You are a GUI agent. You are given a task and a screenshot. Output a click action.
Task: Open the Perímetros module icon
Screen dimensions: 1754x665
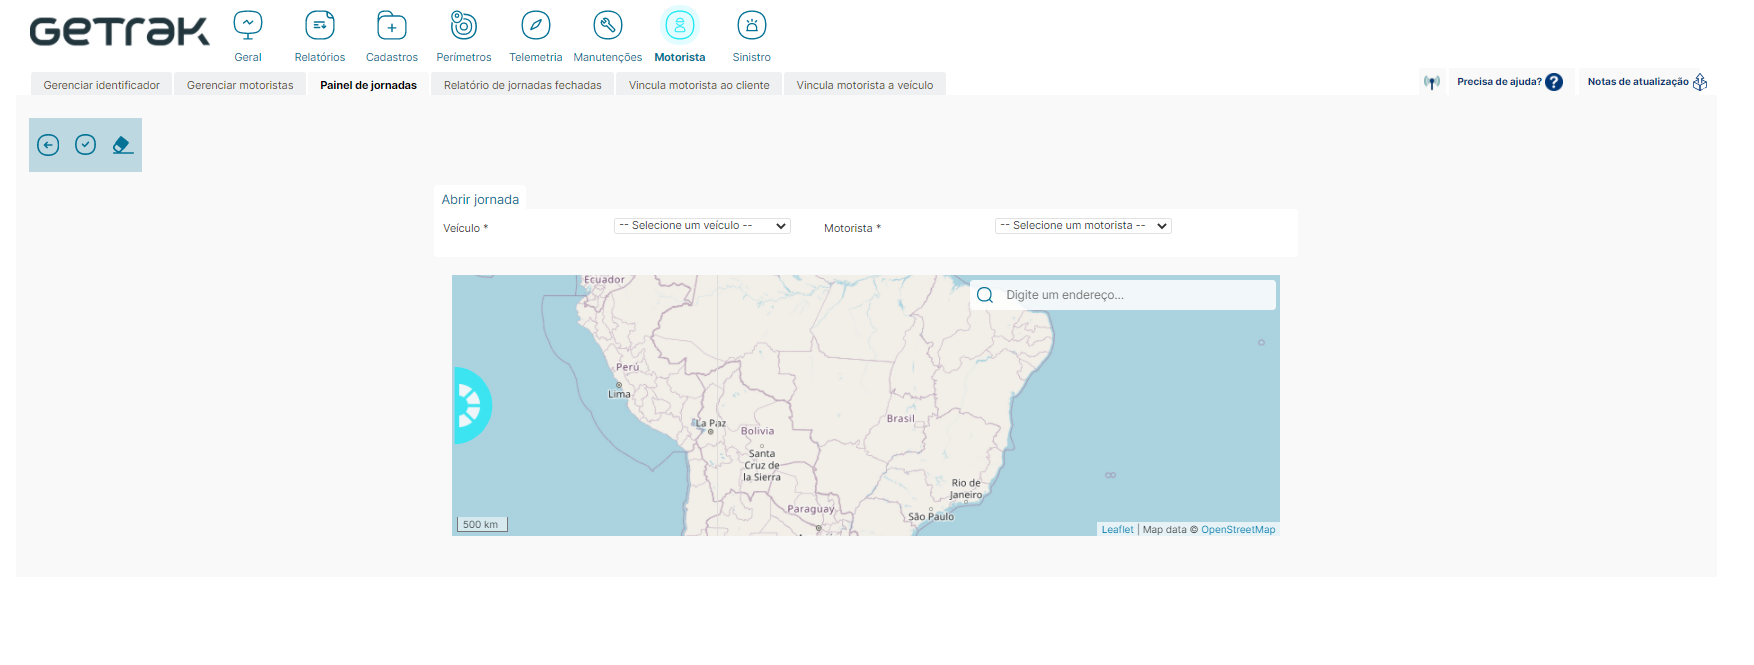464,25
